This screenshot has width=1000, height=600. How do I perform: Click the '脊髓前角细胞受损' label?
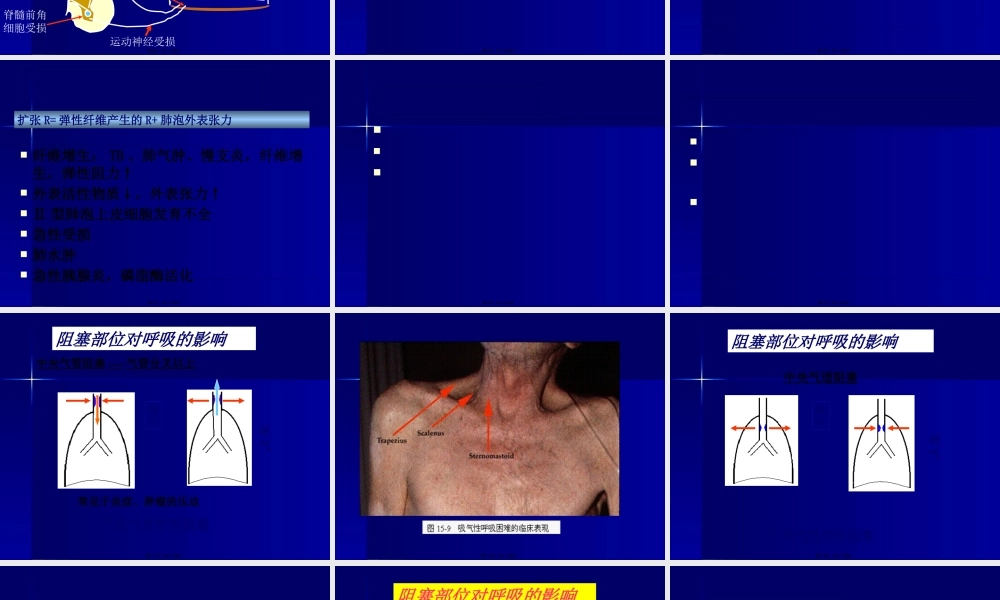tap(25, 21)
